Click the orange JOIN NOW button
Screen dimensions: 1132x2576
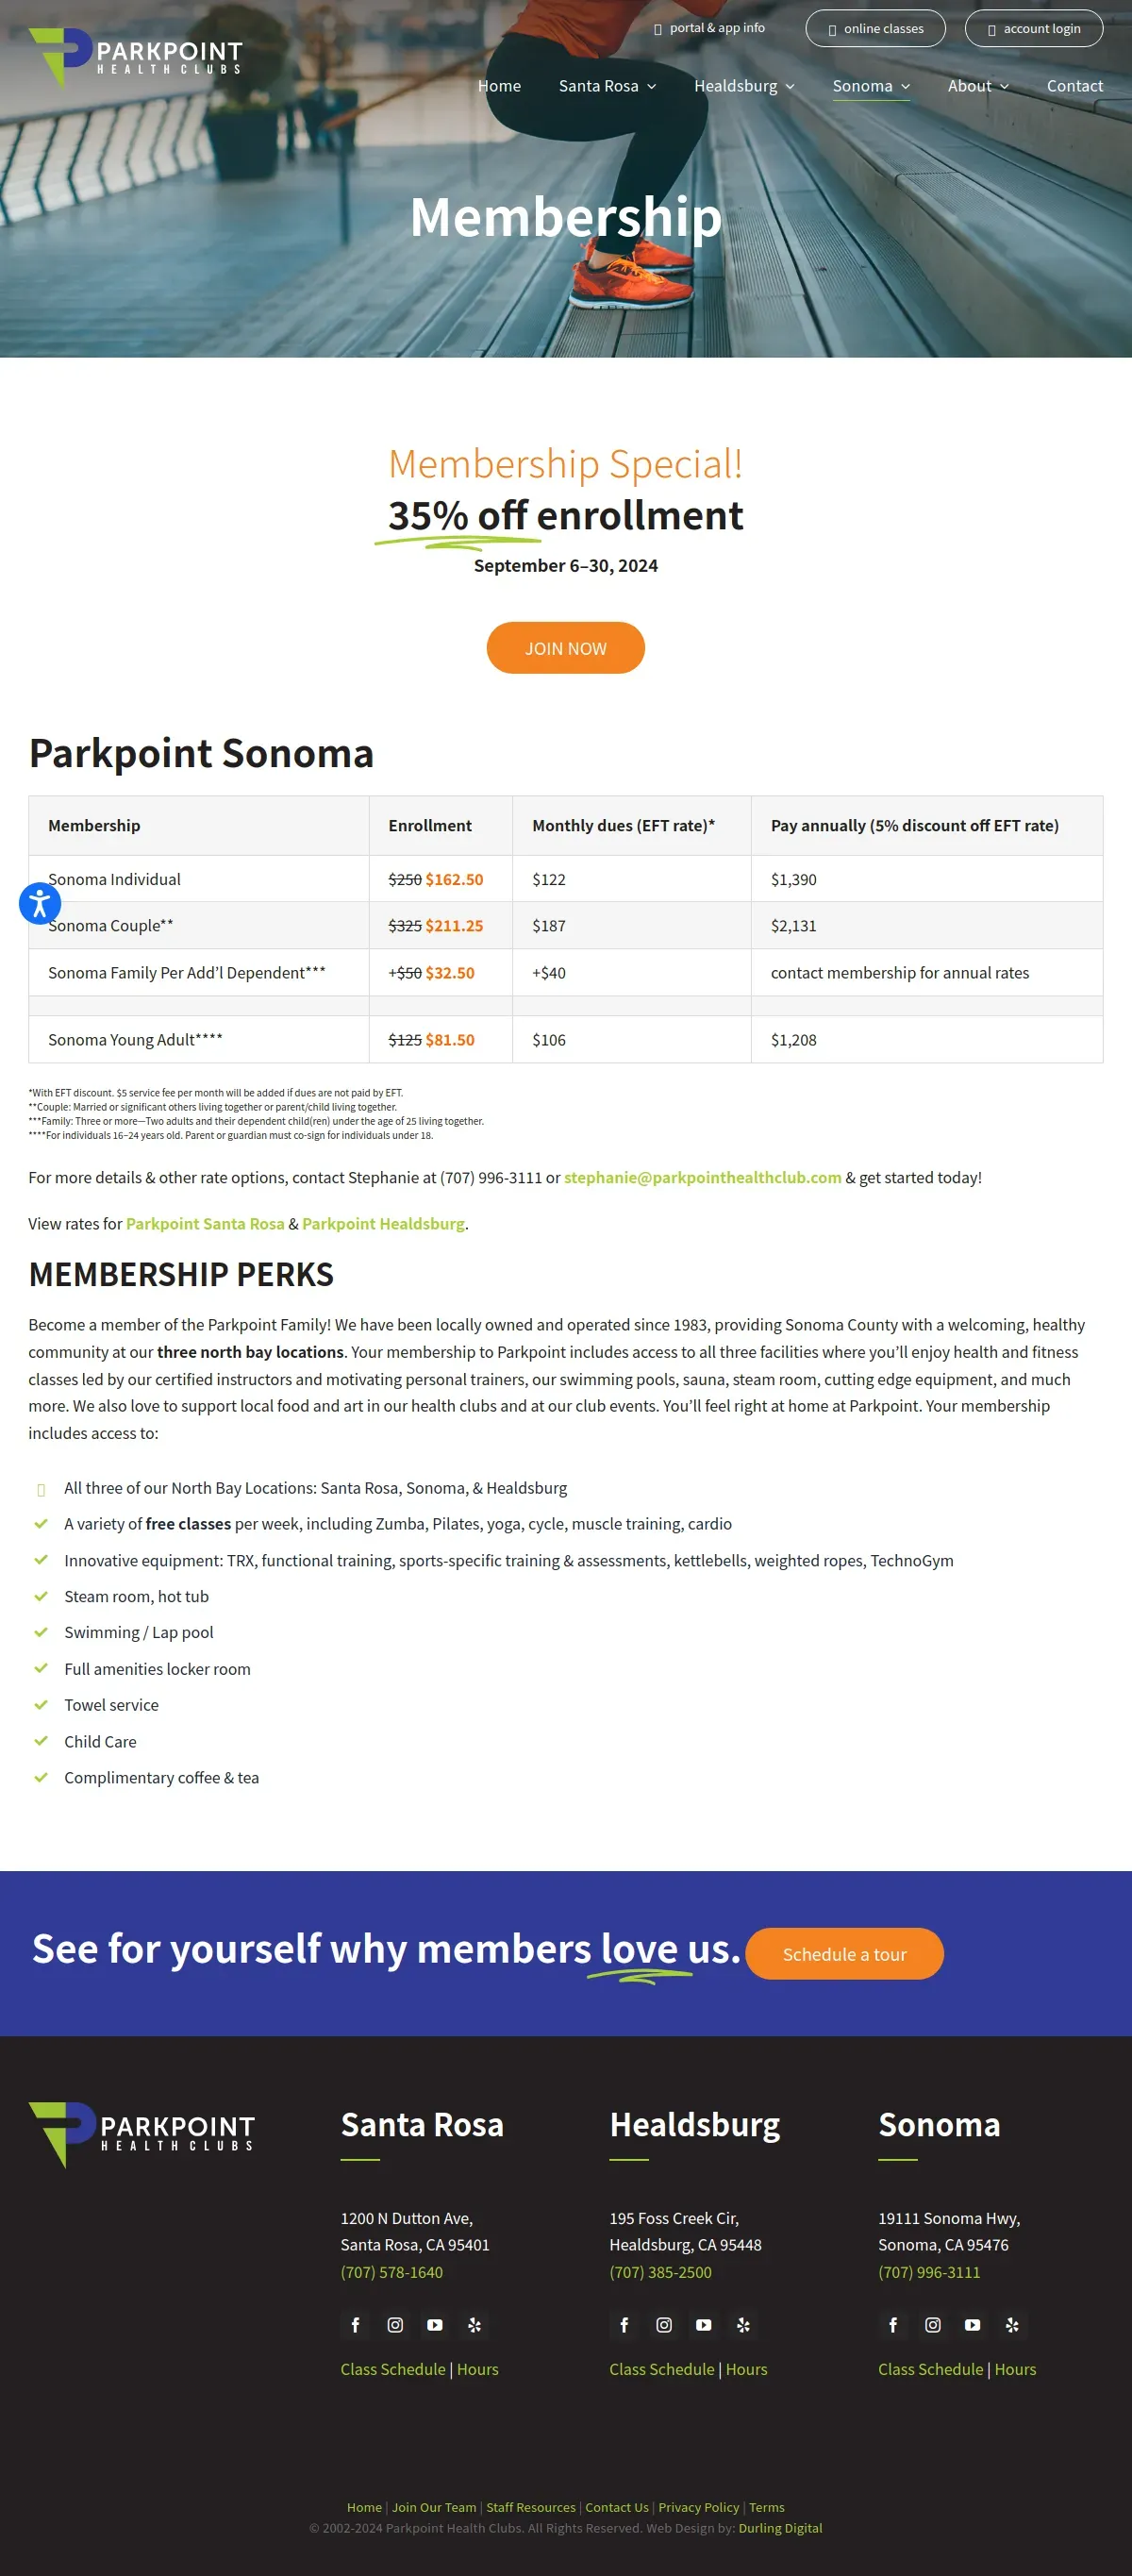(x=565, y=648)
